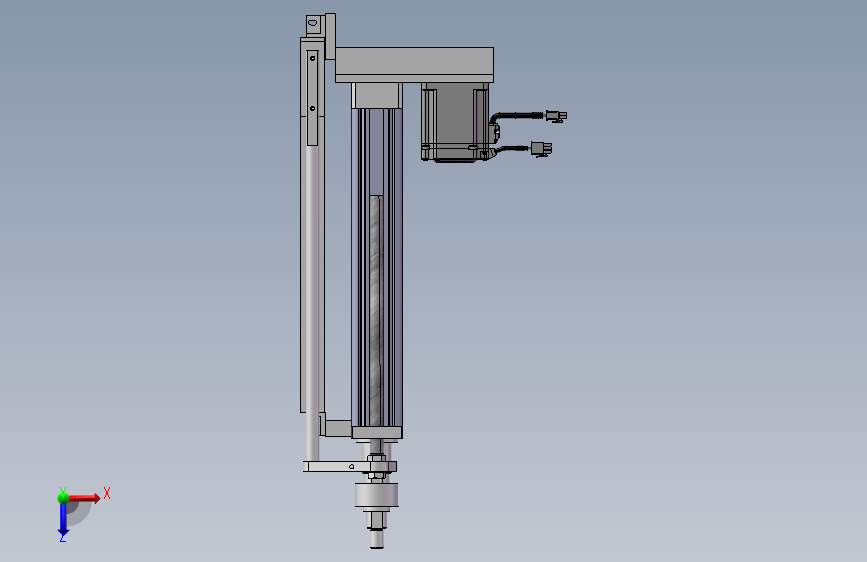Select the actuator top block under the plate

coord(377,96)
